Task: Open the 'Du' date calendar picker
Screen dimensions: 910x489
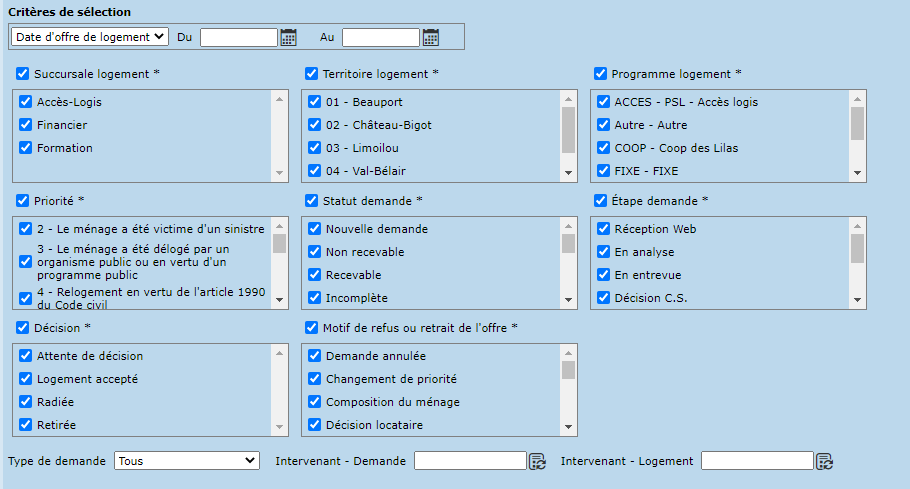Action: point(289,38)
